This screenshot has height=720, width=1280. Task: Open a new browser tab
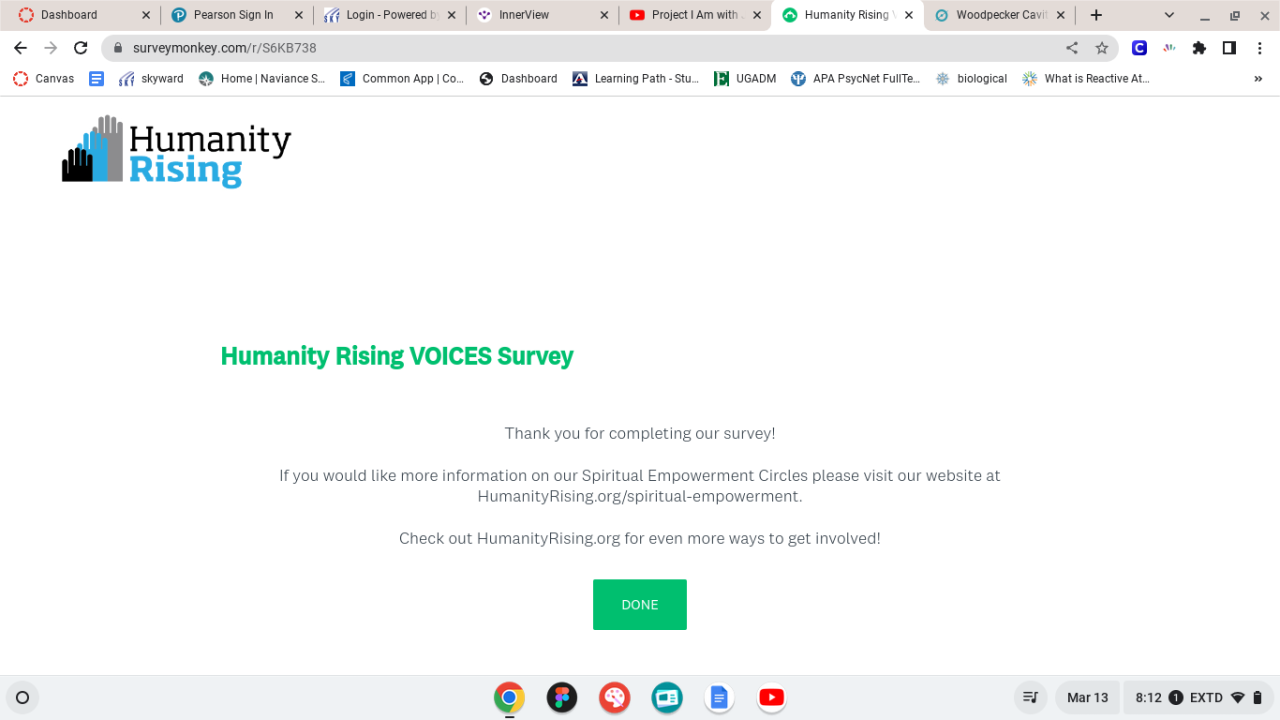pyautogui.click(x=1096, y=15)
